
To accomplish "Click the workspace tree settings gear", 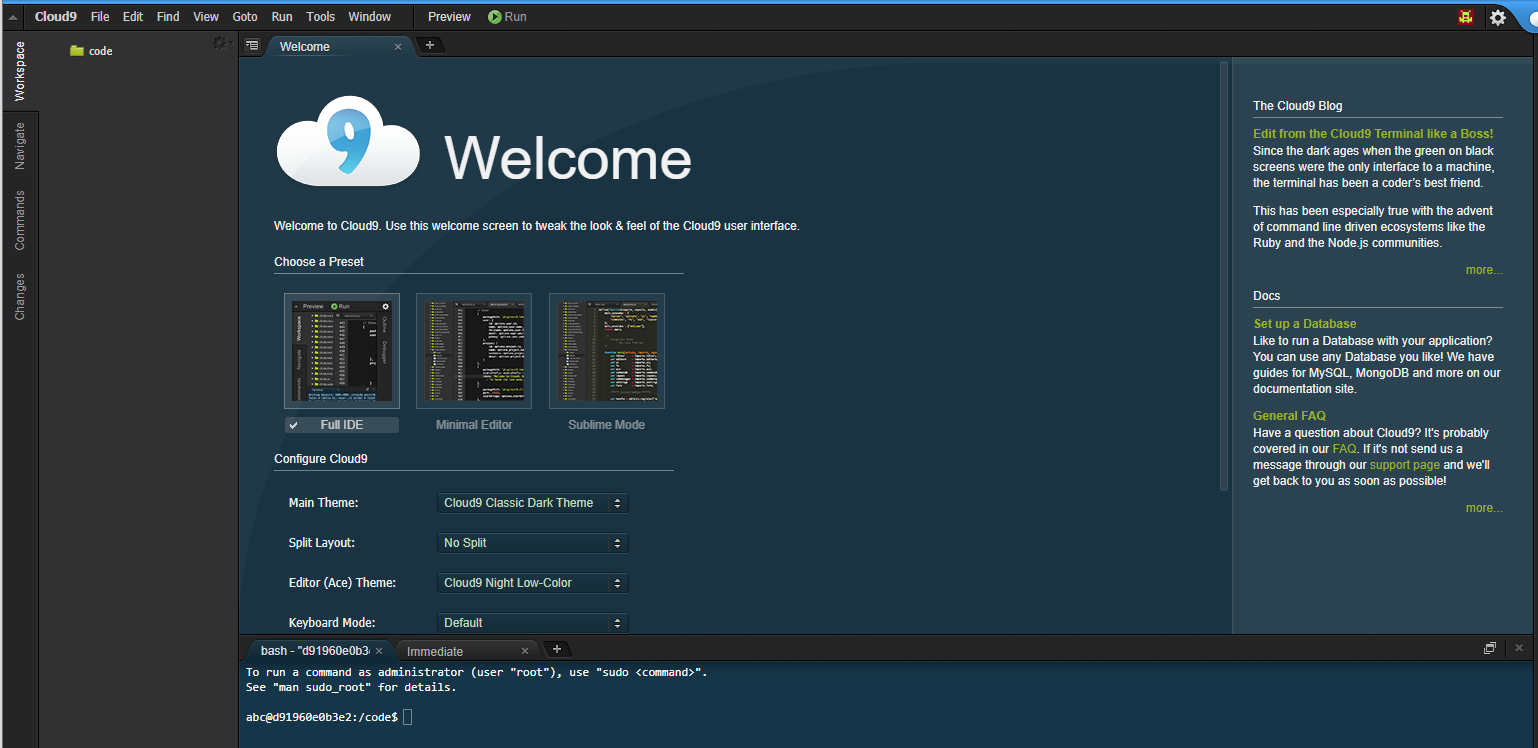I will (x=220, y=43).
